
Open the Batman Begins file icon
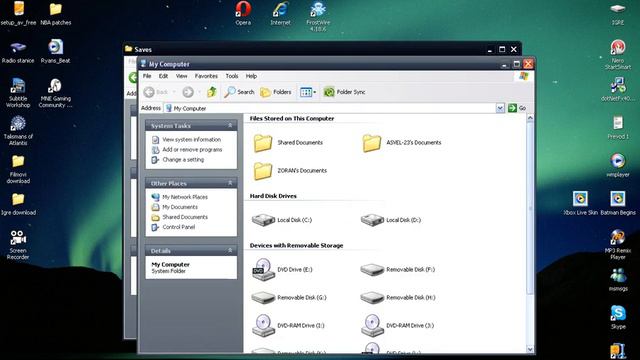618,203
